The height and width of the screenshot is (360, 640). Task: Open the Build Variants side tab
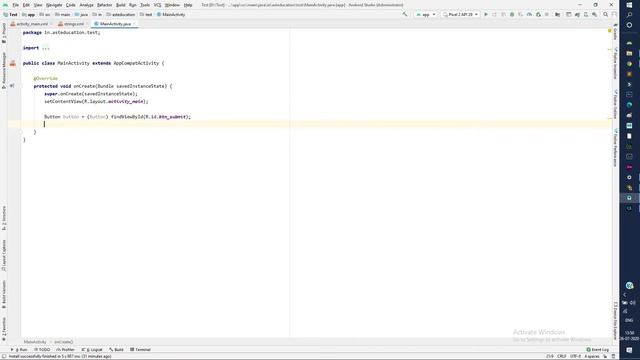4,294
